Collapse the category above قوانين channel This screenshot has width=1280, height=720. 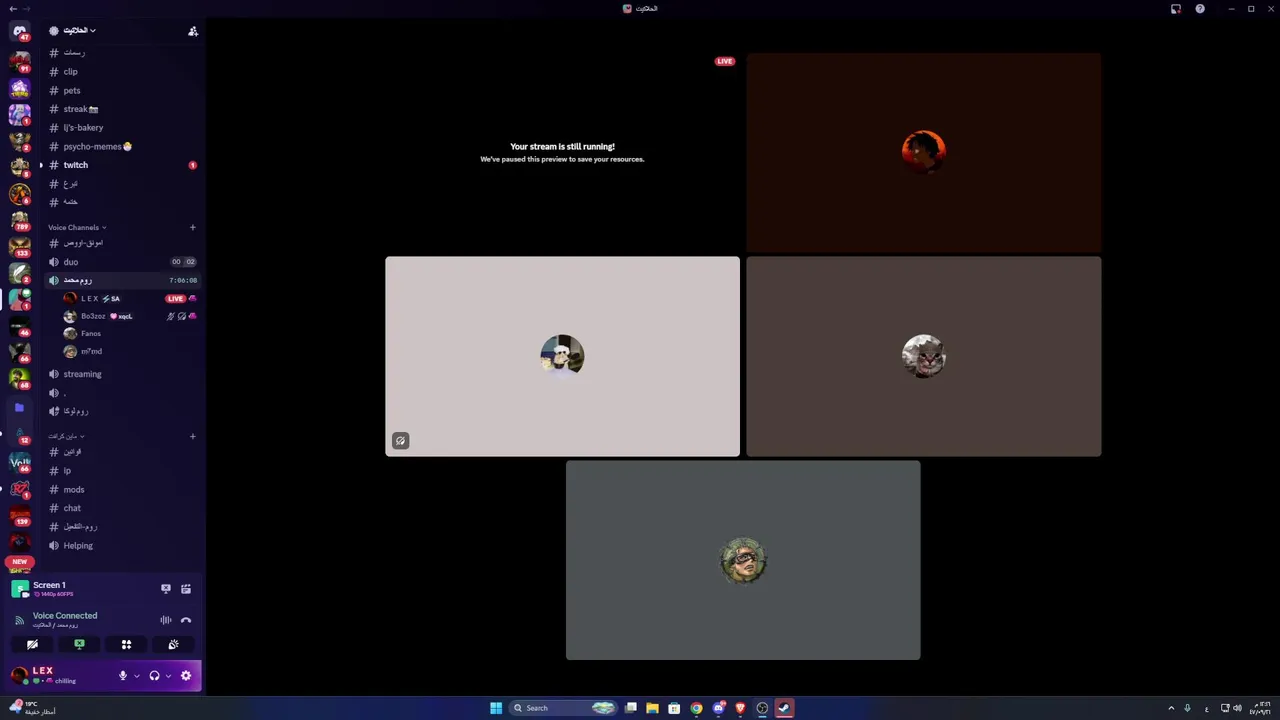[x=66, y=436]
